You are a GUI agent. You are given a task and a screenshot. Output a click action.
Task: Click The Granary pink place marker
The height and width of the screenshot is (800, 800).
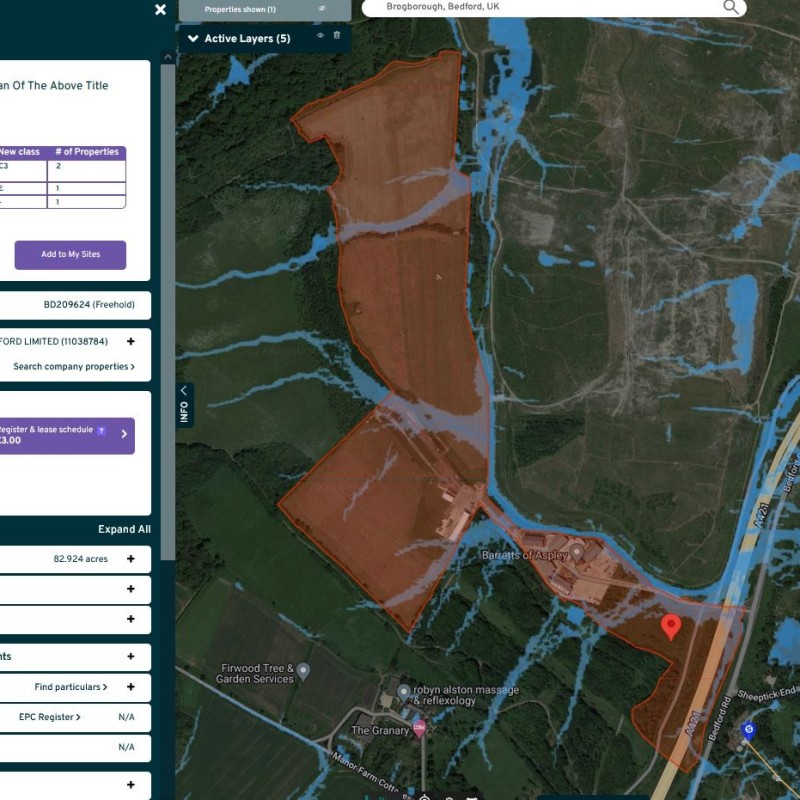[419, 729]
